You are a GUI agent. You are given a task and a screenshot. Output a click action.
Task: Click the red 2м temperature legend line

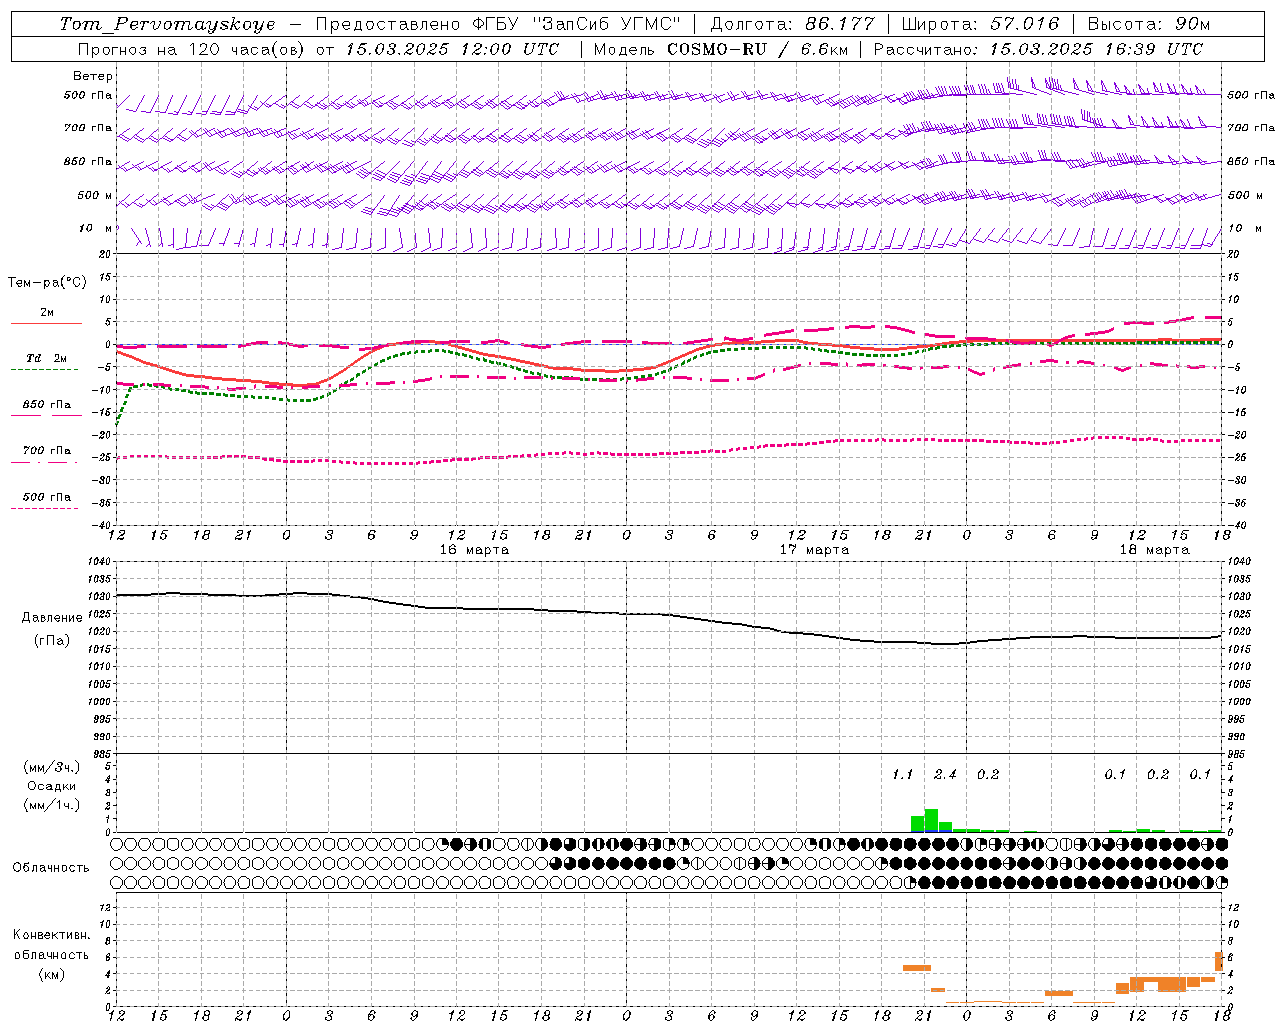click(x=46, y=324)
